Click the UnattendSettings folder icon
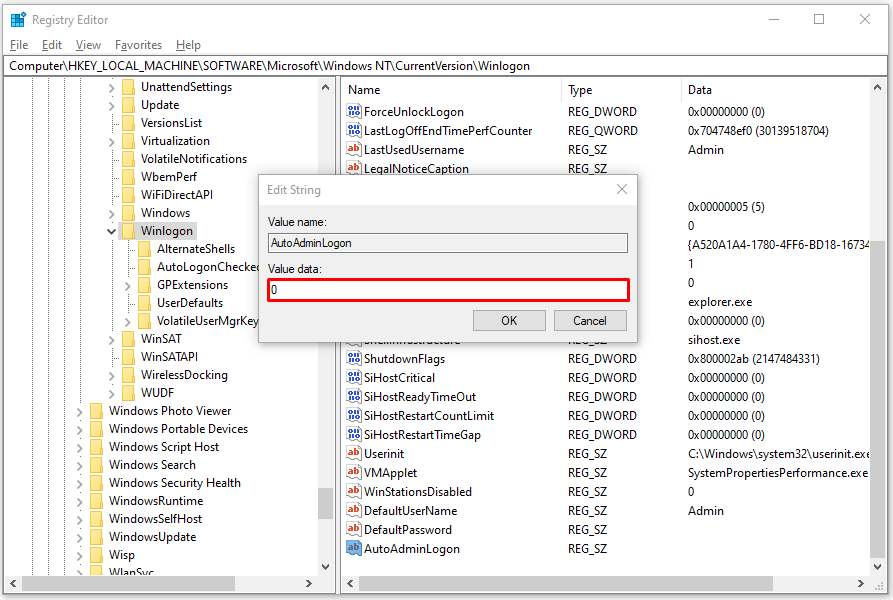This screenshot has height=600, width=893. [x=129, y=87]
